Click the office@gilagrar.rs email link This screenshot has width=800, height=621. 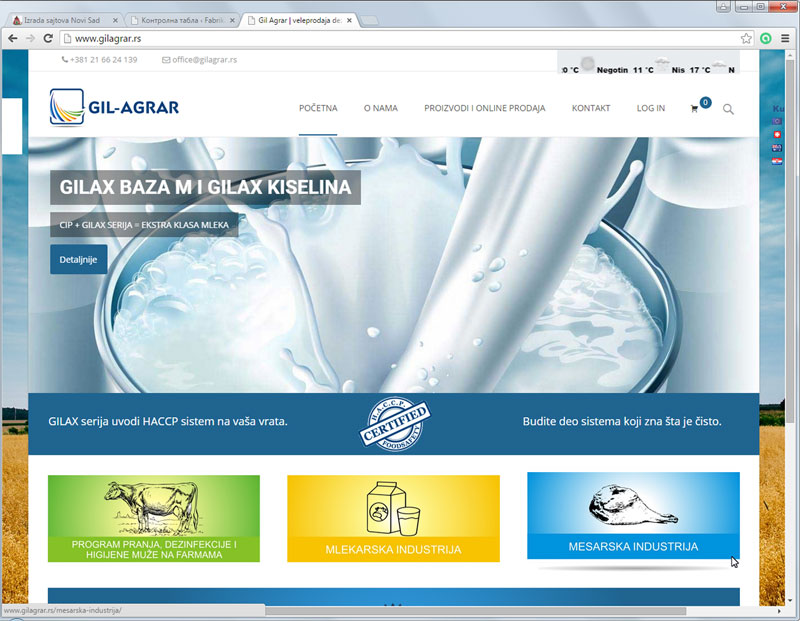click(x=205, y=60)
